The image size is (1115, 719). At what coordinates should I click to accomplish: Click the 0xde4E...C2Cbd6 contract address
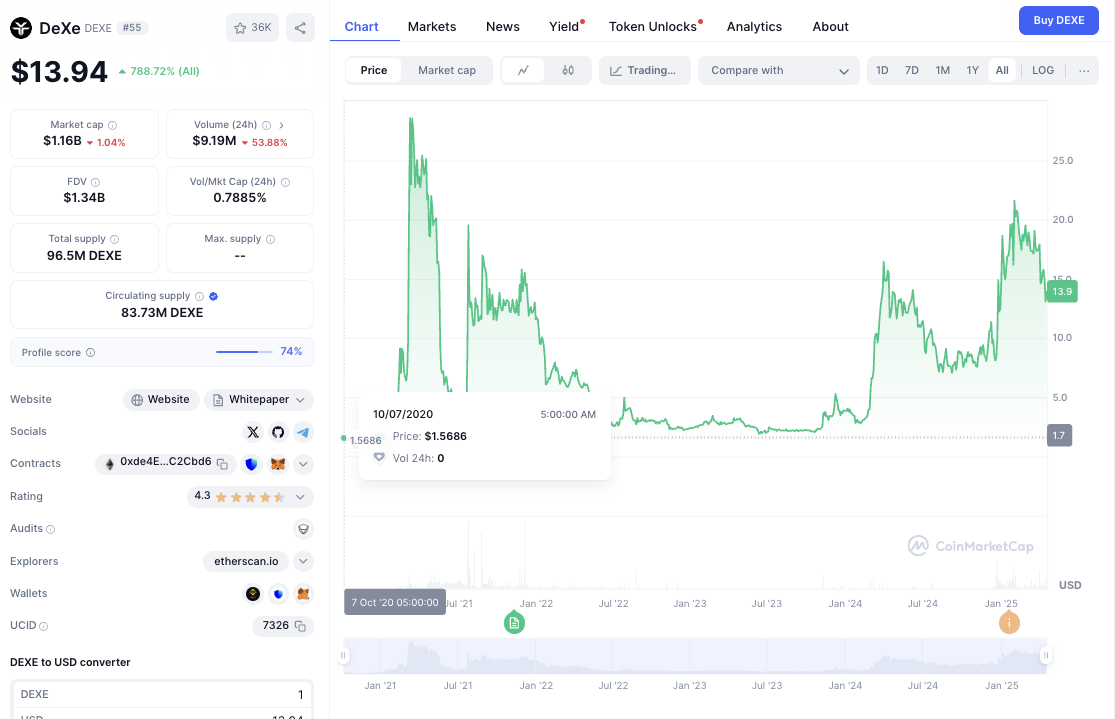[166, 462]
